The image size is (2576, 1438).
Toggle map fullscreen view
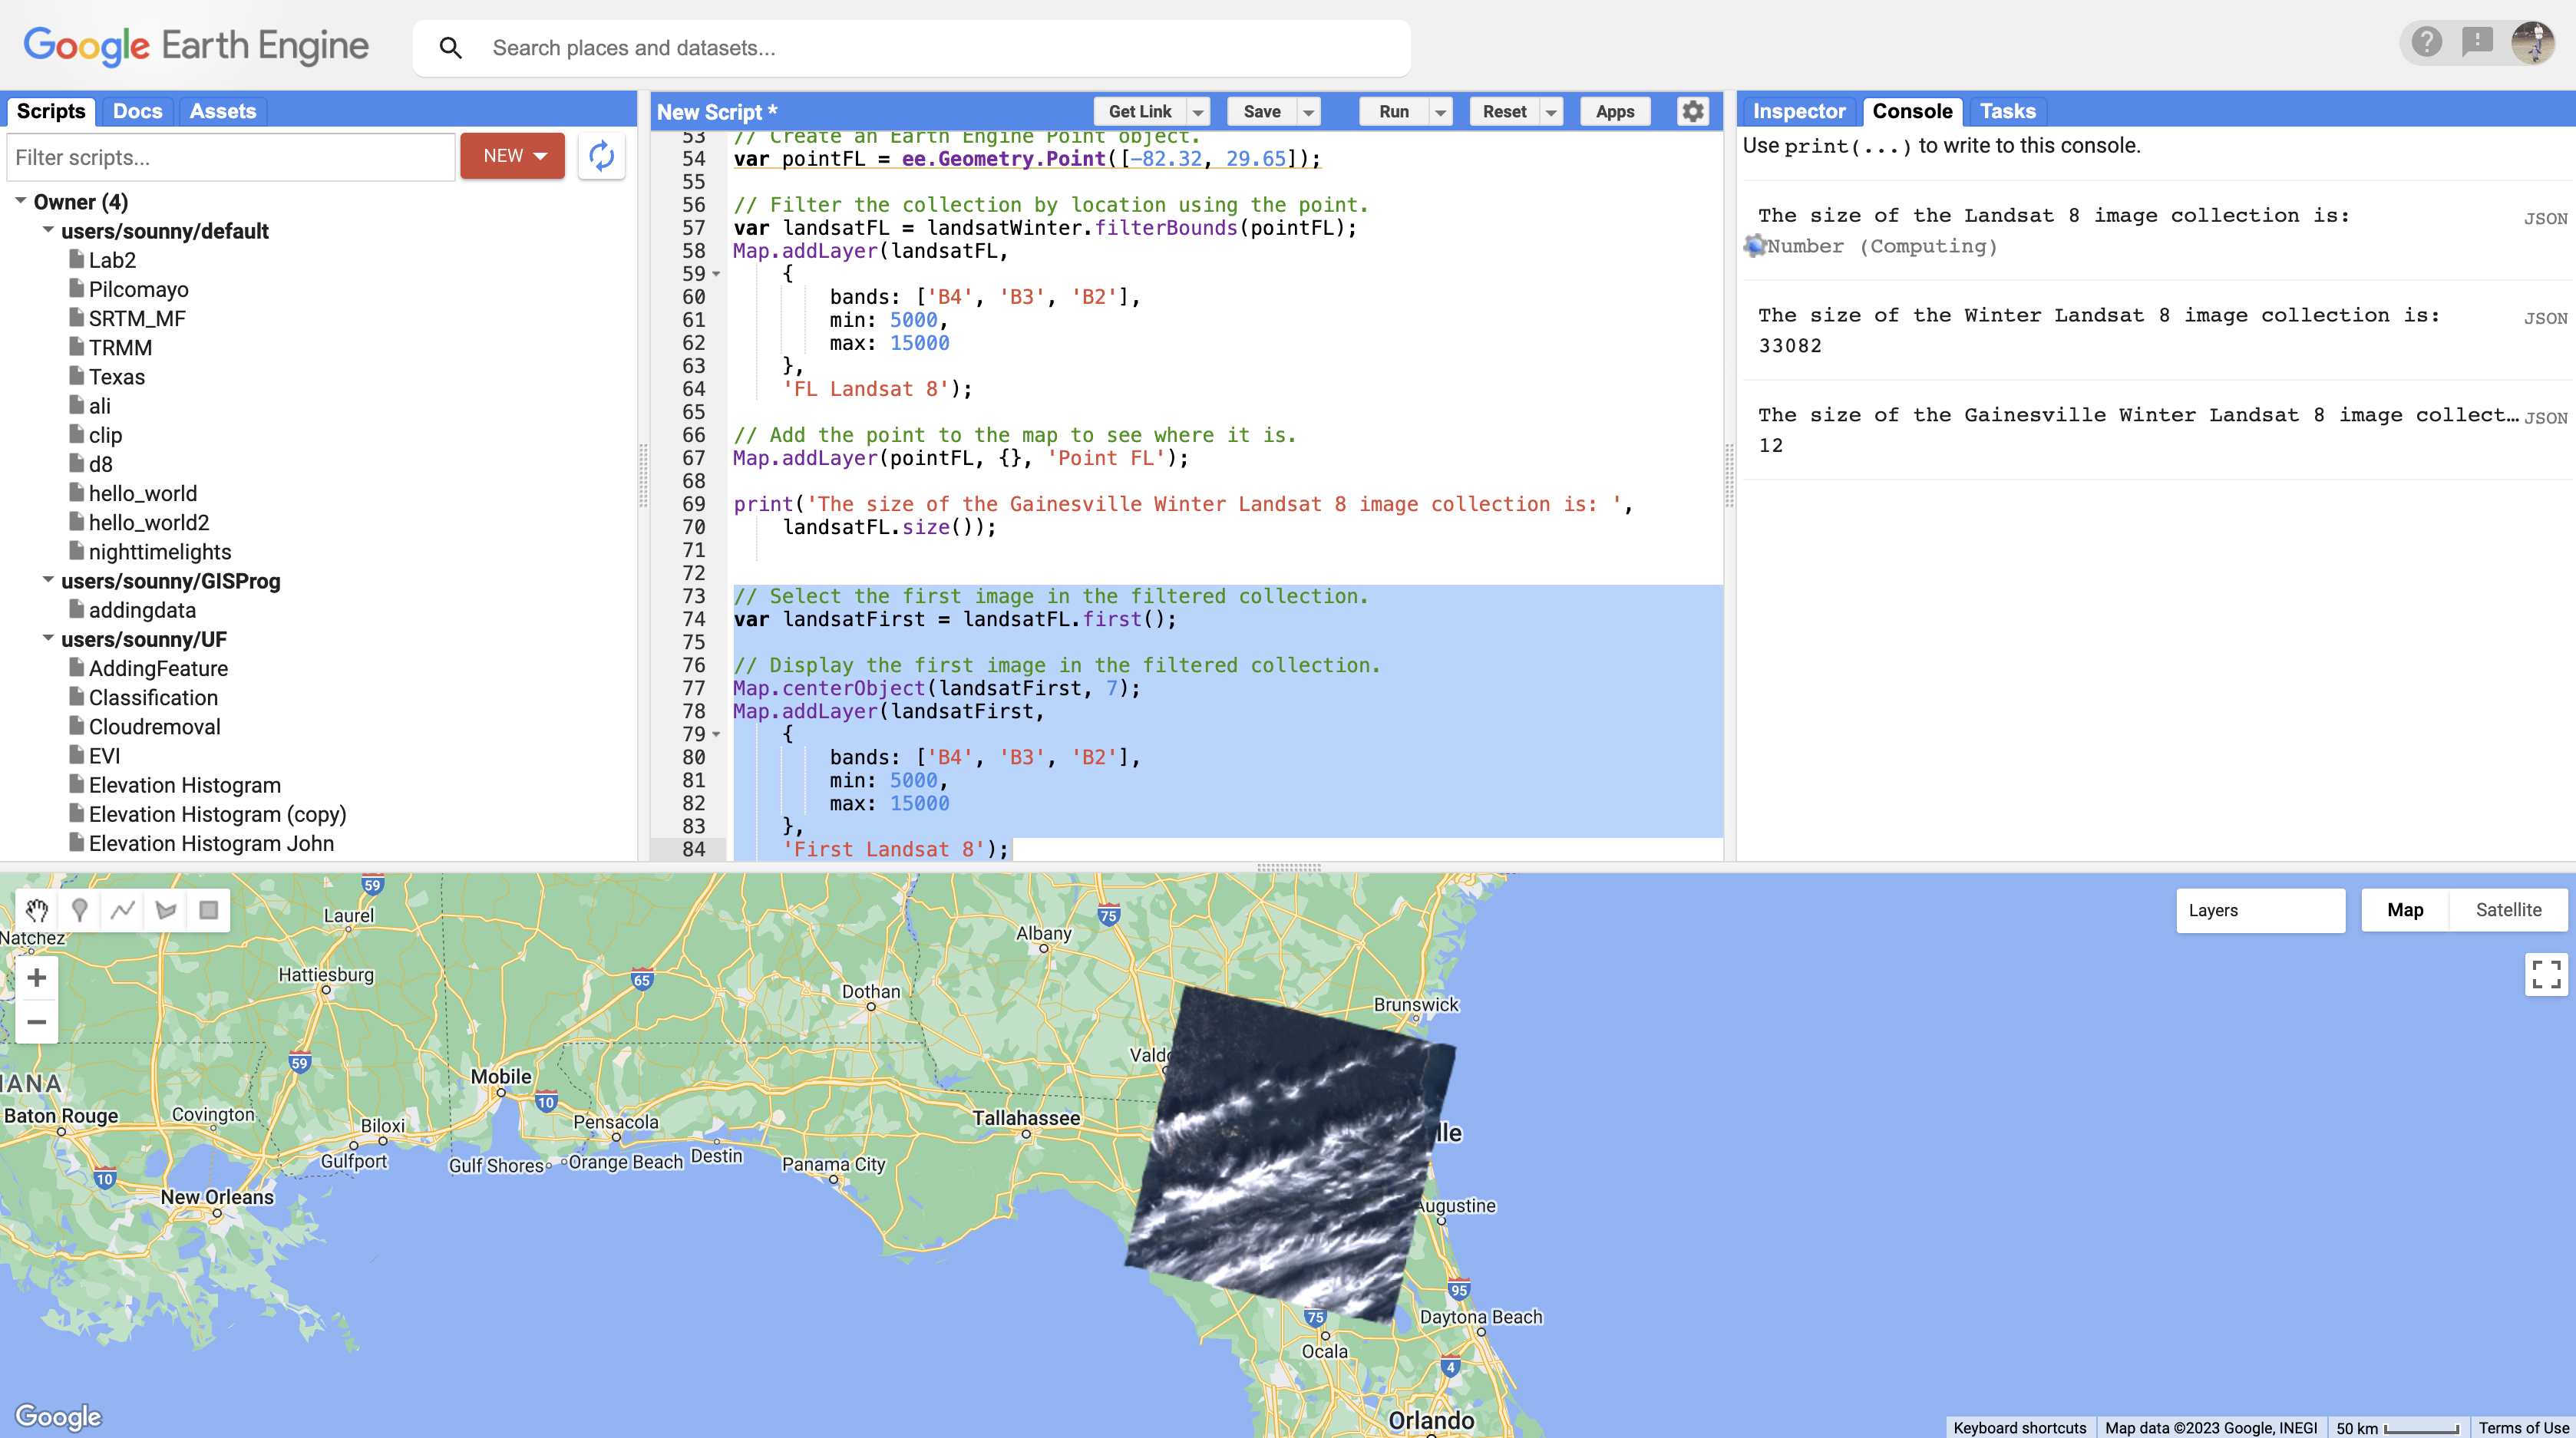2545,974
